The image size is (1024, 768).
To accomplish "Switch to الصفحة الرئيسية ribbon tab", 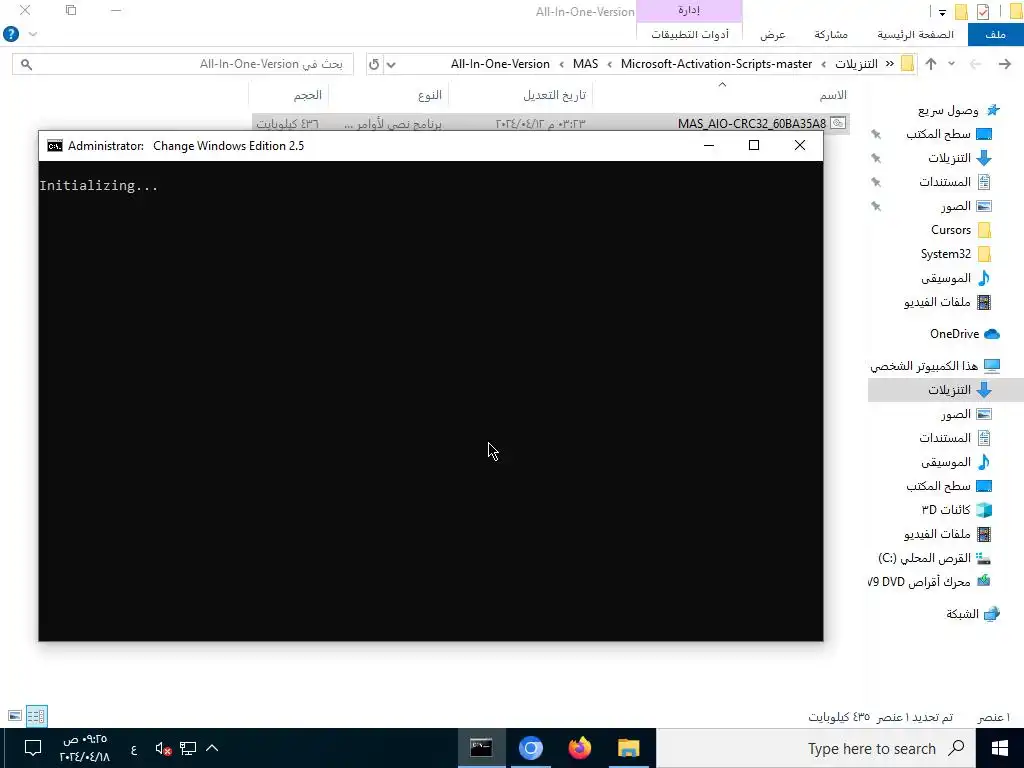I will pos(915,35).
